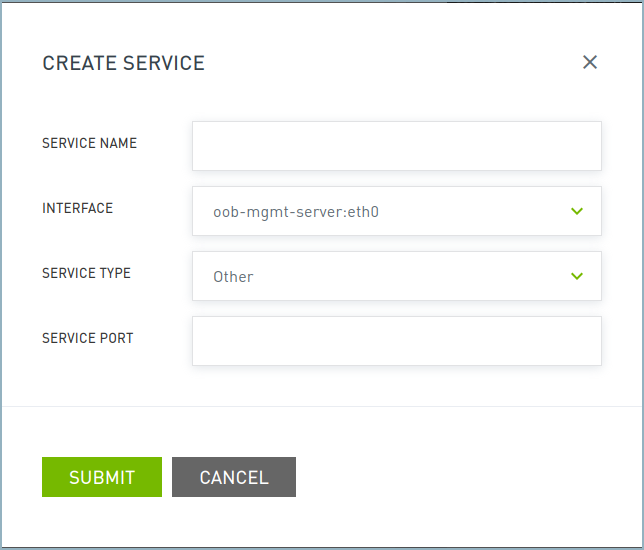644x550 pixels.
Task: Focus the Service Port input box
Action: [x=396, y=341]
